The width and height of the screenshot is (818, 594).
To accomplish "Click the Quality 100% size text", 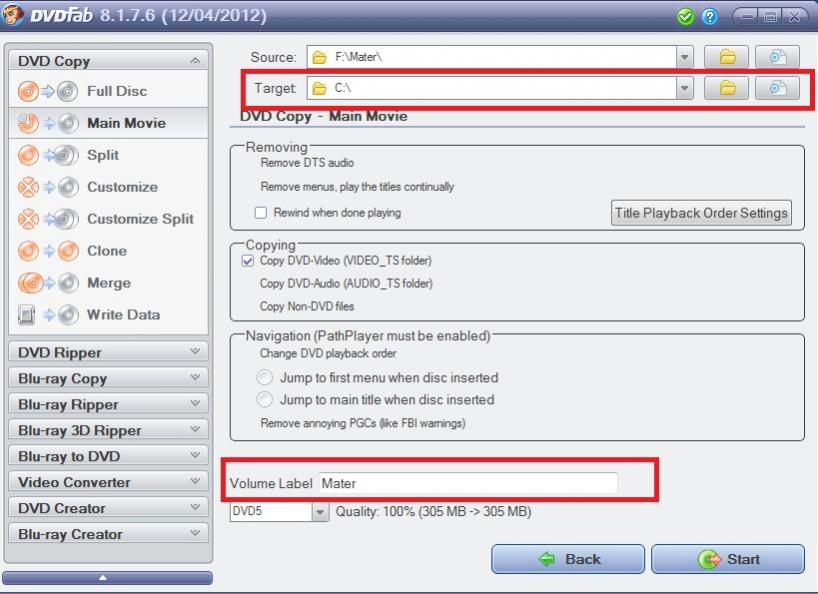I will pyautogui.click(x=434, y=512).
